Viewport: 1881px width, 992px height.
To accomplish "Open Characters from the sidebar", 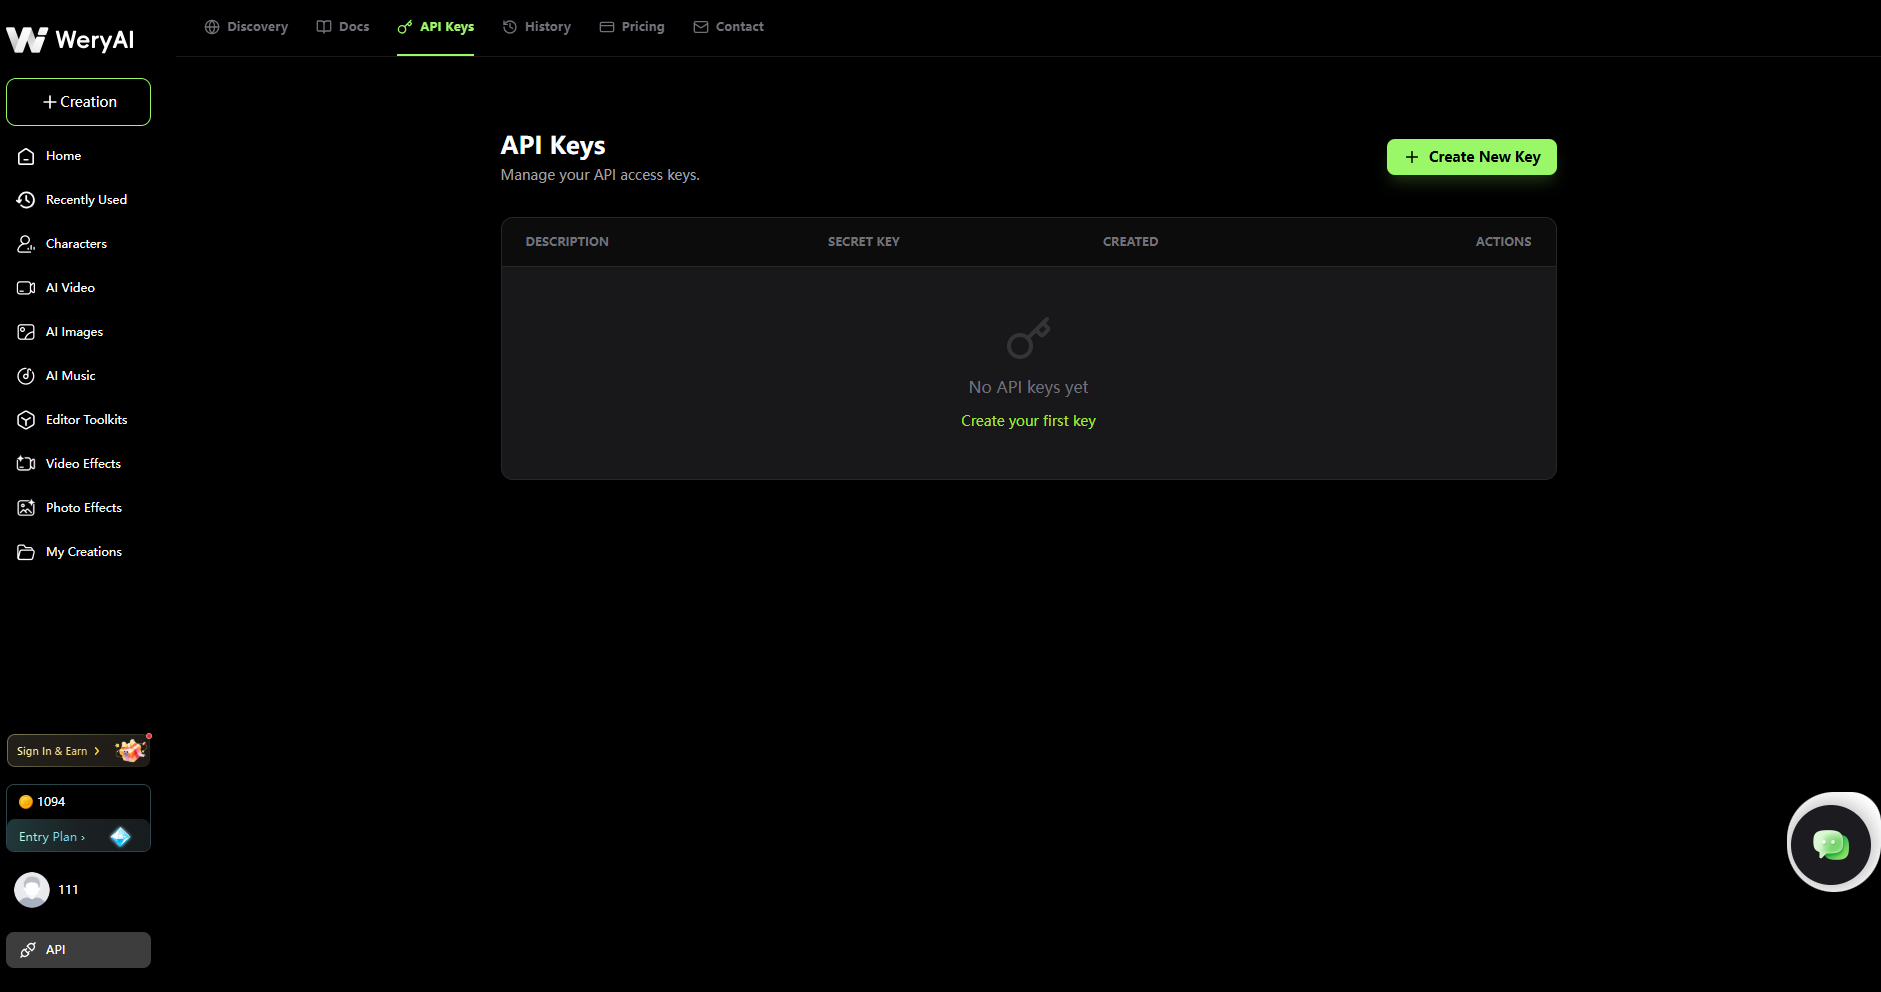I will click(x=76, y=243).
